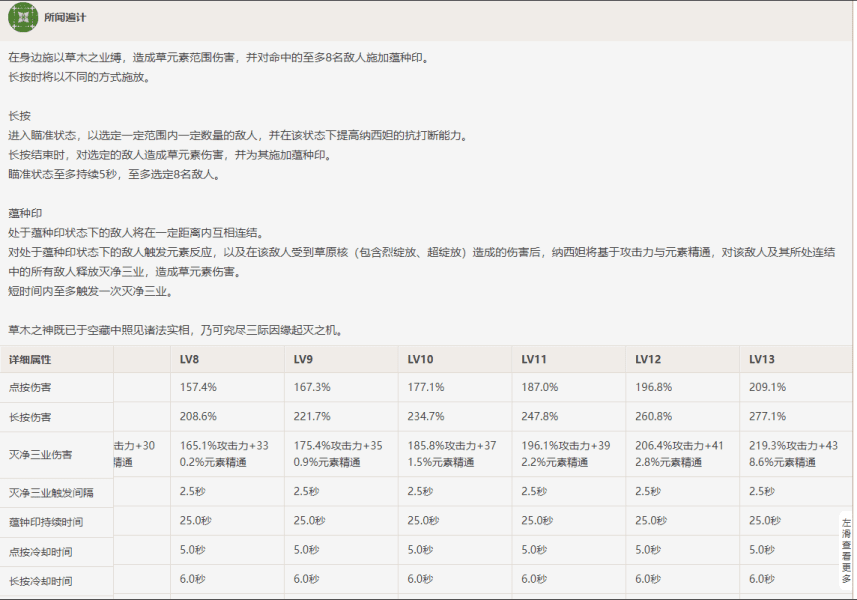Click the 点按伤害 row label
This screenshot has width=857, height=600.
(x=30, y=387)
